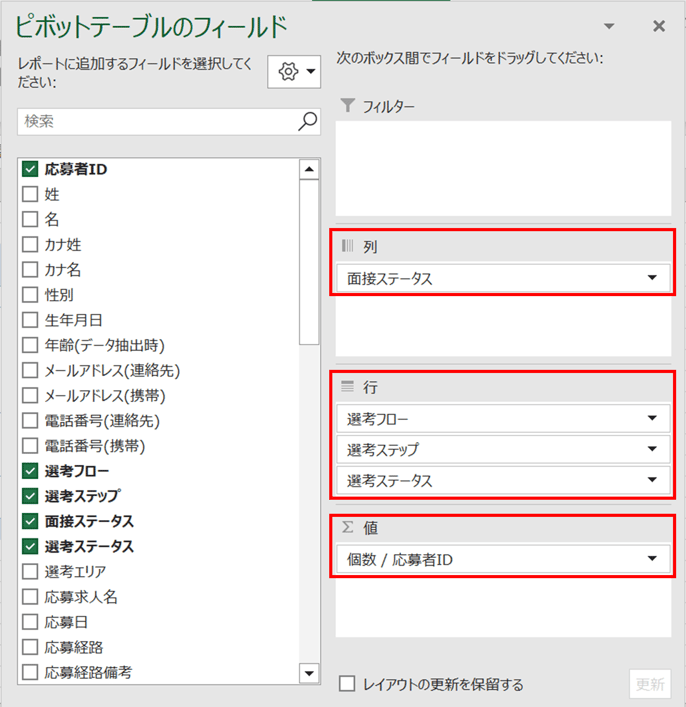Open the 面接ステータス column field dropdown
This screenshot has height=707, width=686.
point(652,278)
